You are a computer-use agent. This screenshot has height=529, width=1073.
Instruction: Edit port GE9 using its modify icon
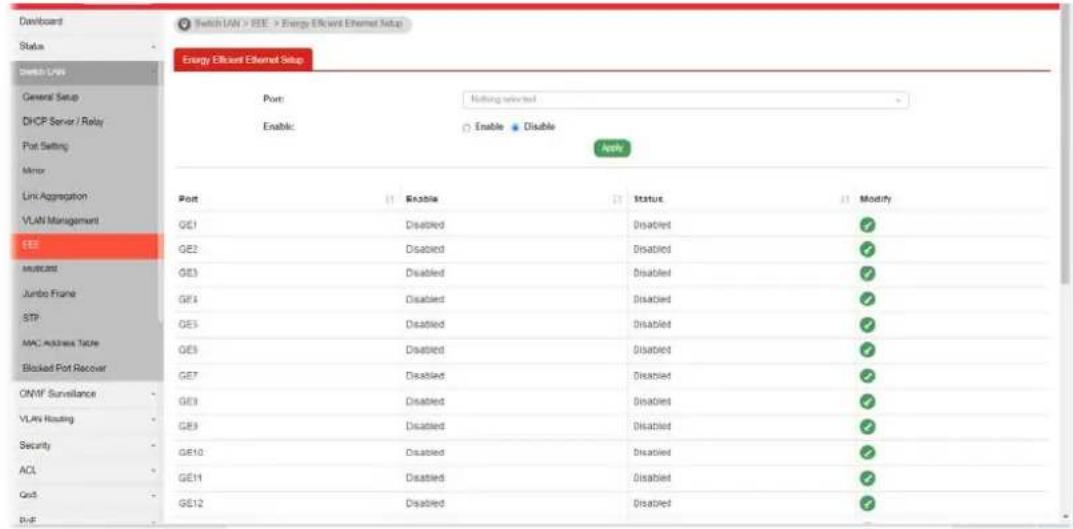tap(867, 426)
